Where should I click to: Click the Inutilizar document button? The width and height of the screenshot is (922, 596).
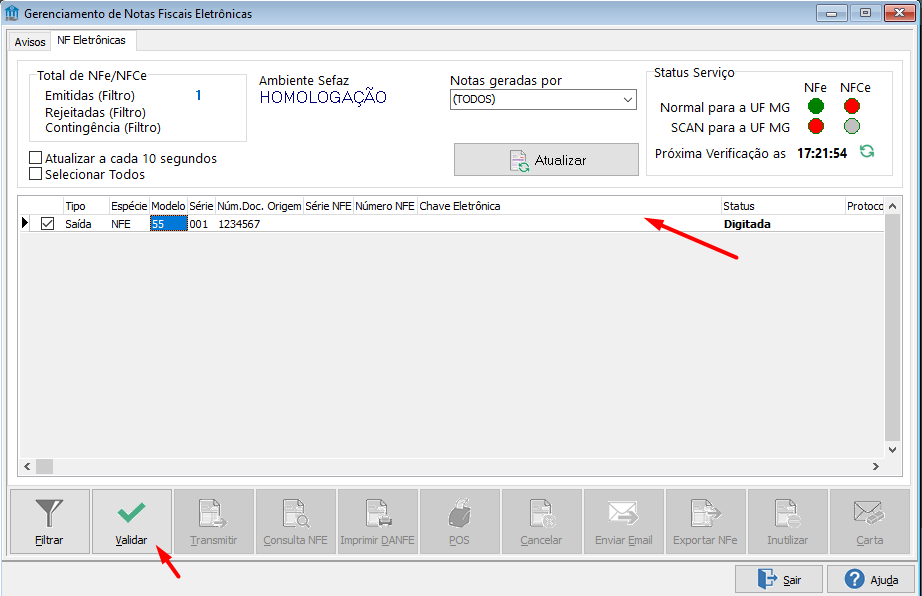tap(787, 521)
